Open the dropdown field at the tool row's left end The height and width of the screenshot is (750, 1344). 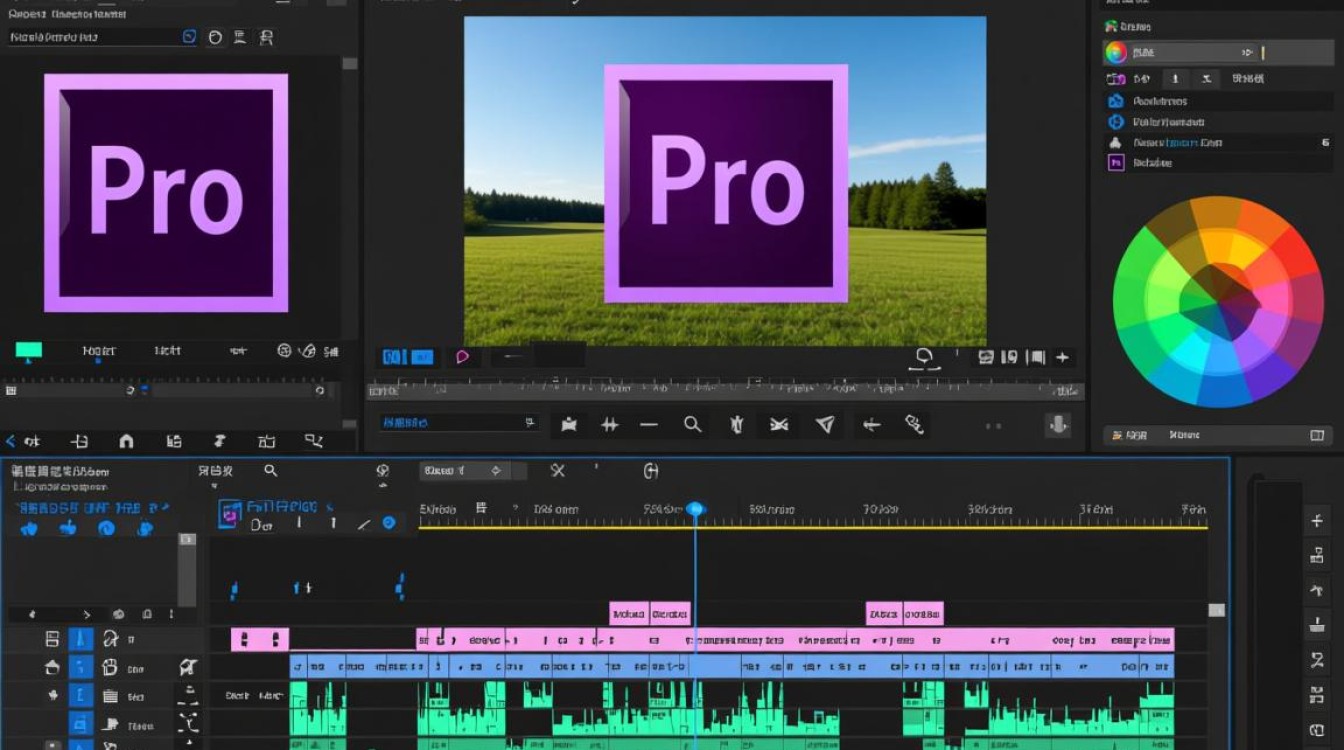[x=459, y=423]
